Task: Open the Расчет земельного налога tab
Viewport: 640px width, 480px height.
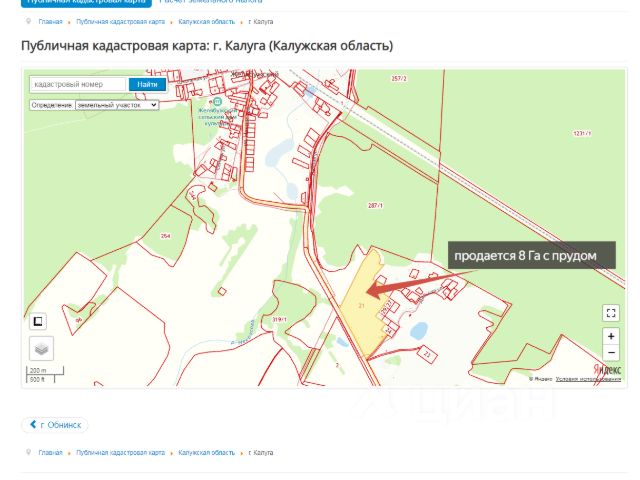Action: coord(211,2)
